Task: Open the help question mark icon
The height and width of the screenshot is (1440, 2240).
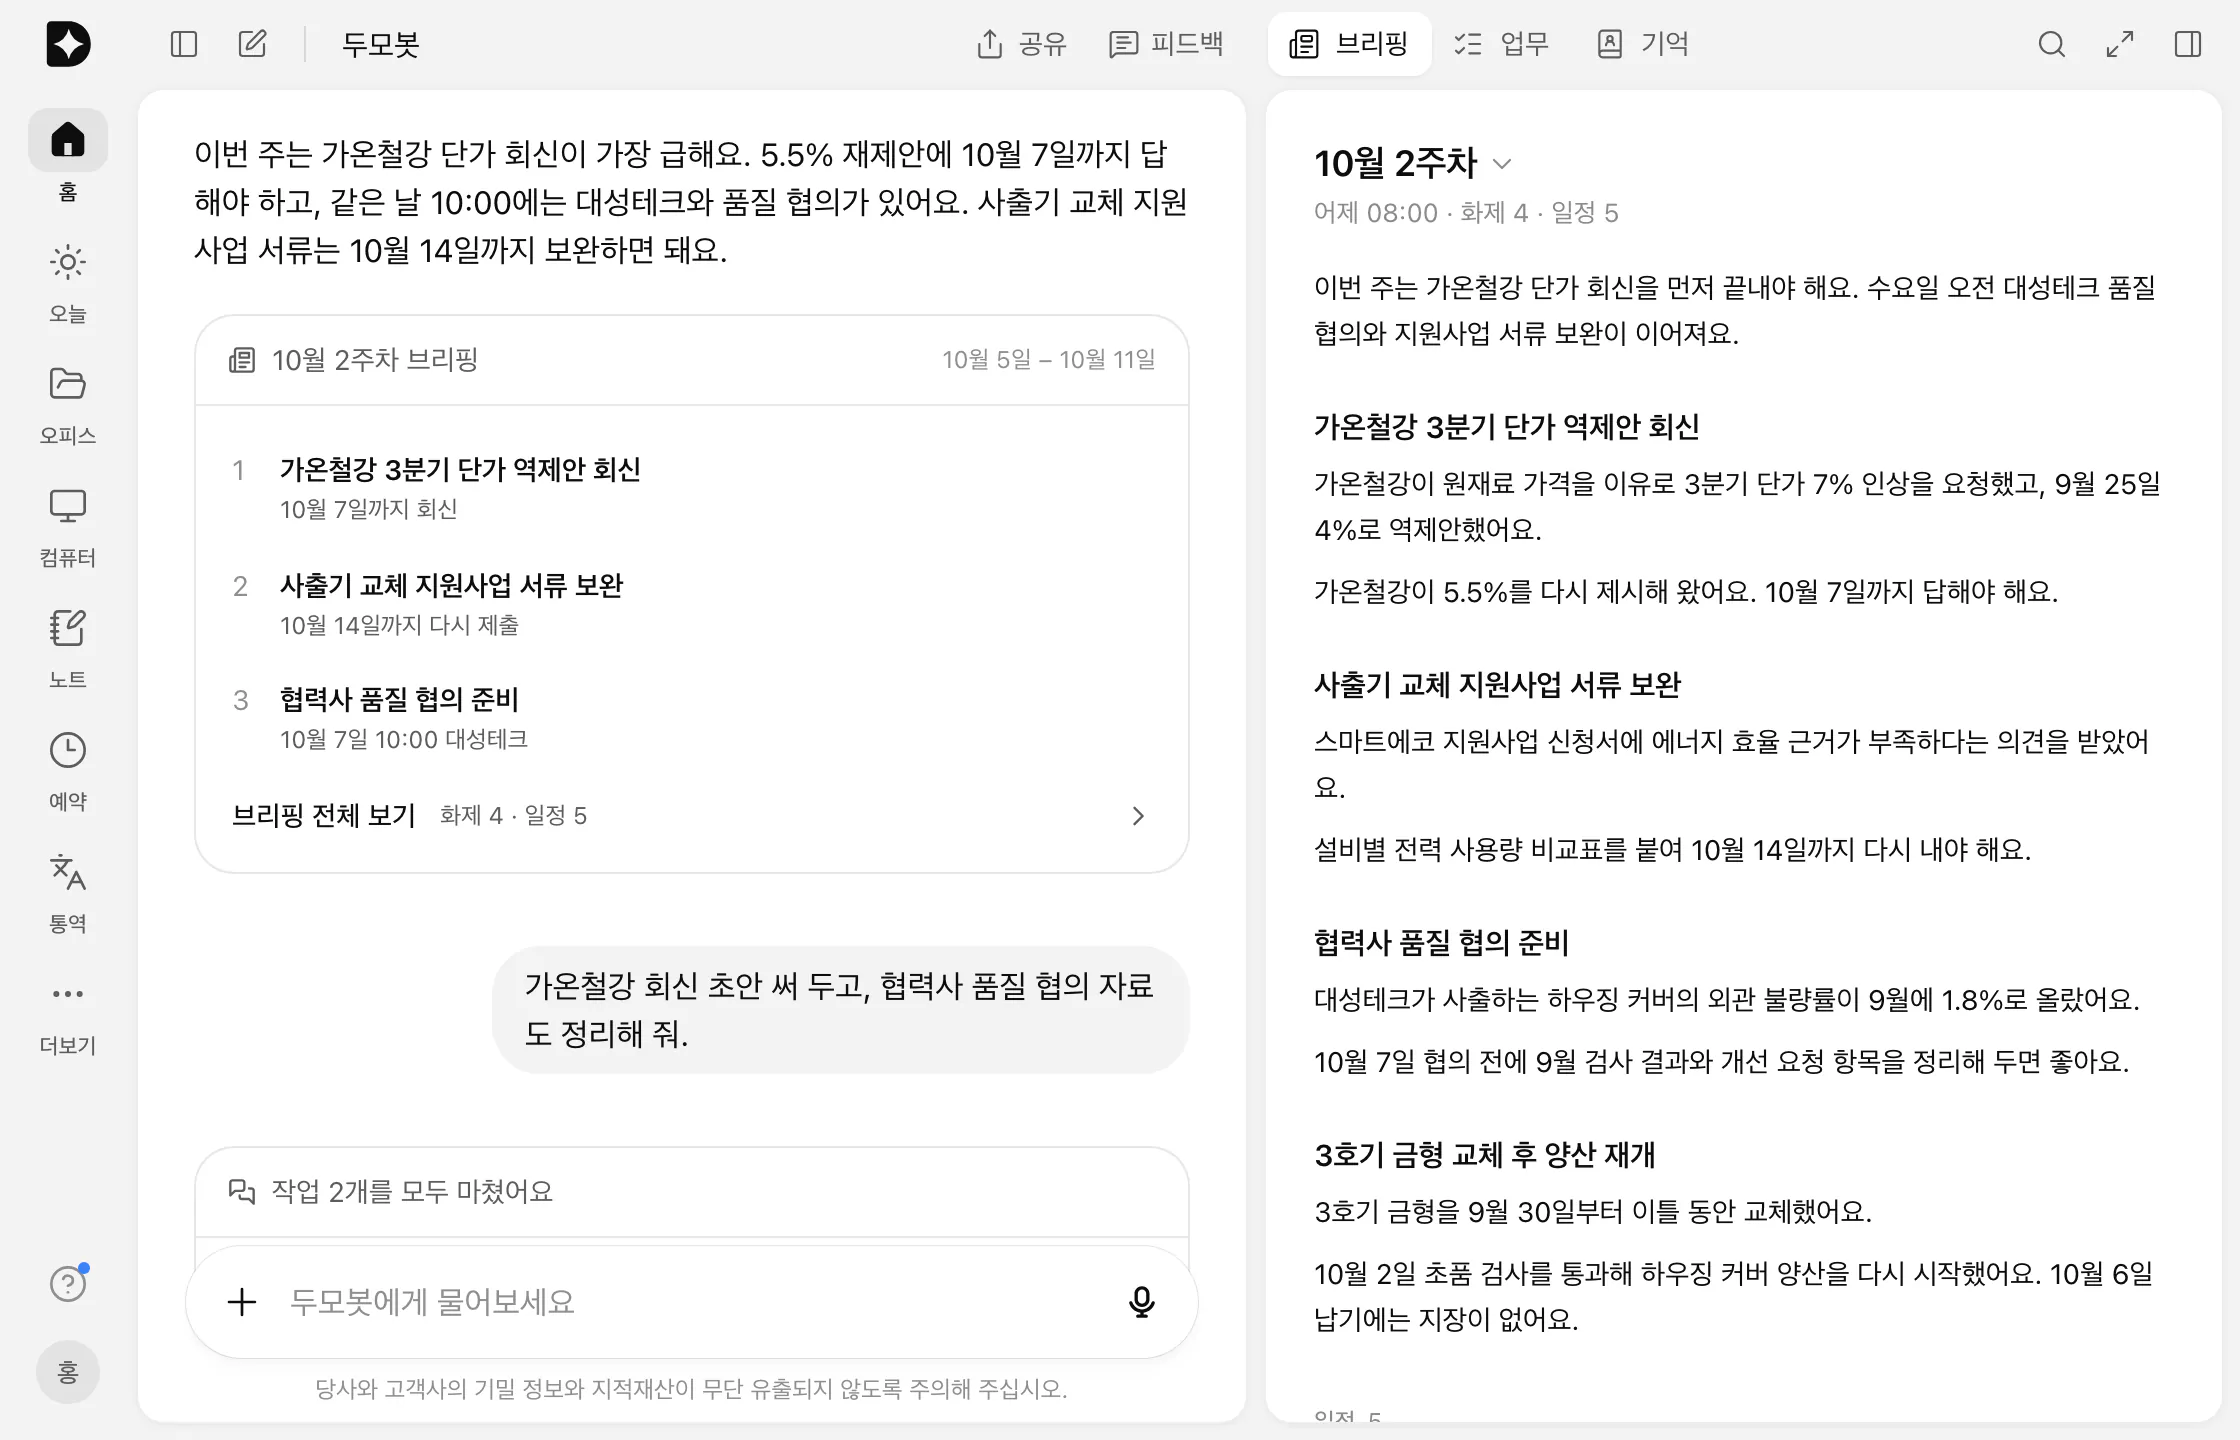Action: (68, 1283)
